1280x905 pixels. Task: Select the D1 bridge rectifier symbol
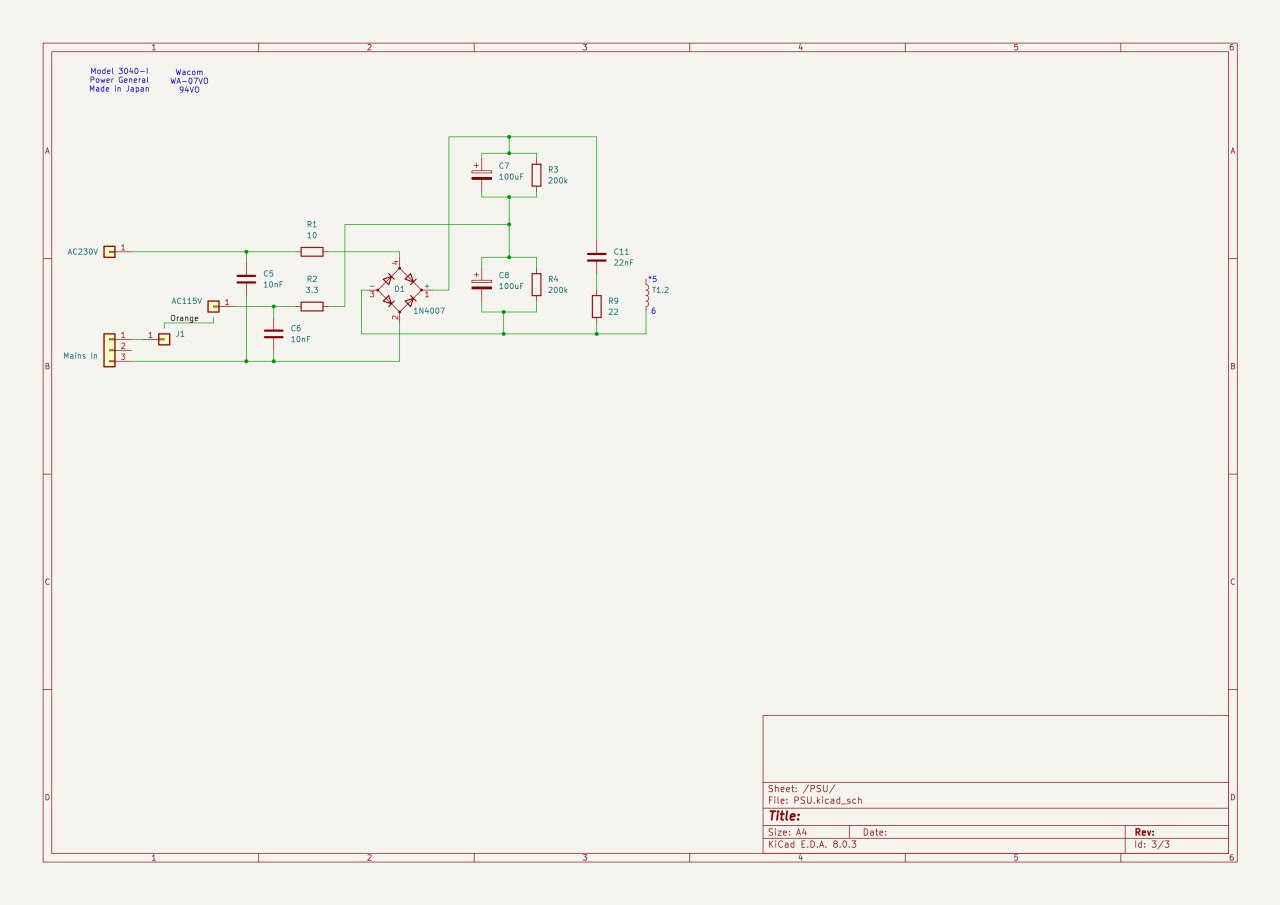pos(399,290)
